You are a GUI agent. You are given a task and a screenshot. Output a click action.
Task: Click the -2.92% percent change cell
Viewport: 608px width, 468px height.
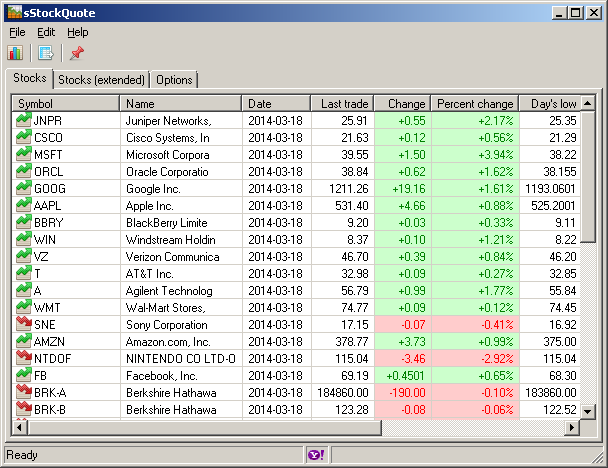click(x=475, y=359)
